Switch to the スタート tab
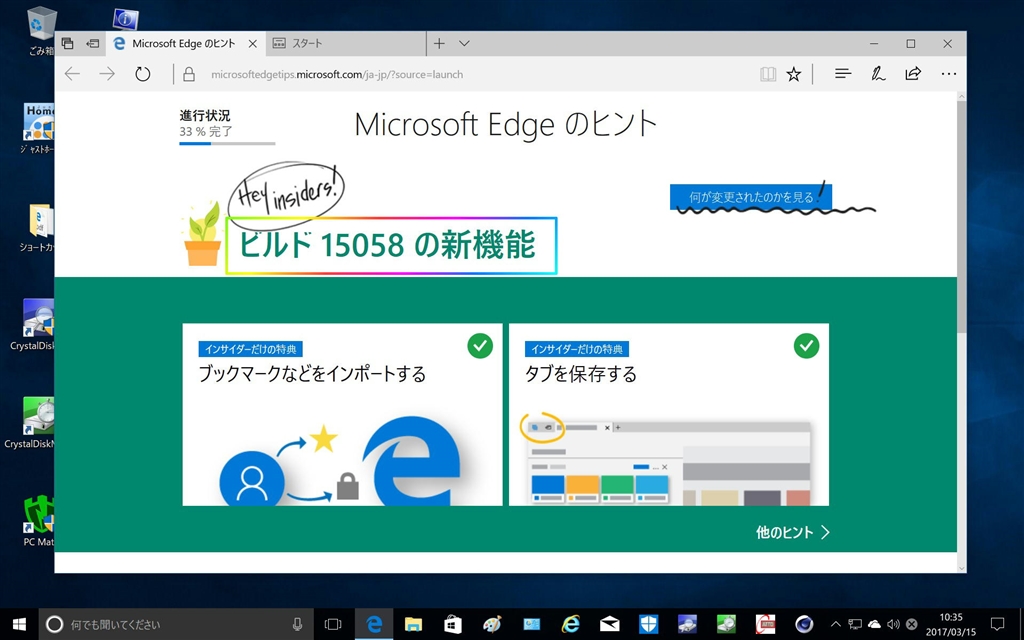Screen dimensions: 1024x640 coord(345,44)
